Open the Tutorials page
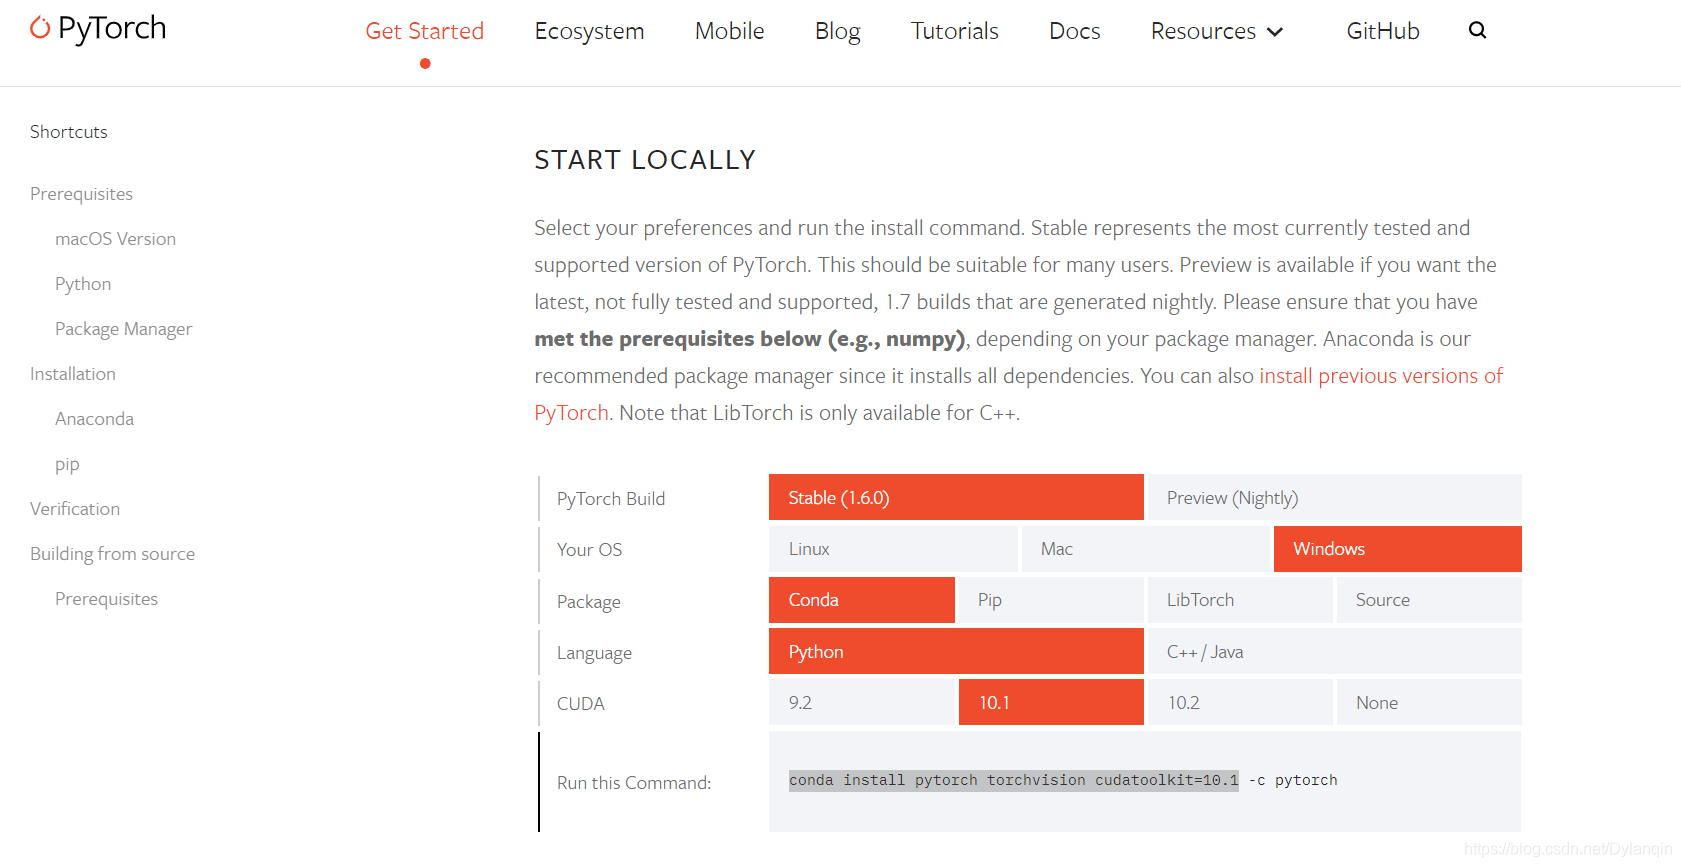 (954, 31)
